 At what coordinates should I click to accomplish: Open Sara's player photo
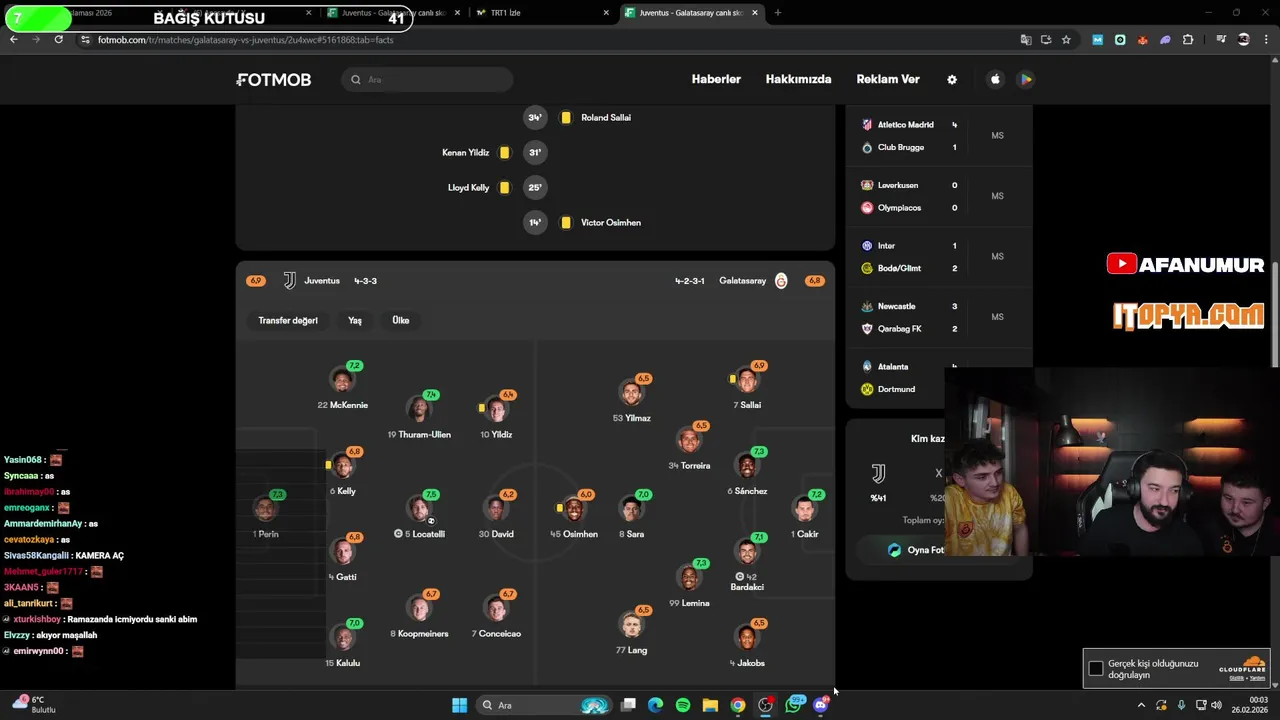(631, 509)
